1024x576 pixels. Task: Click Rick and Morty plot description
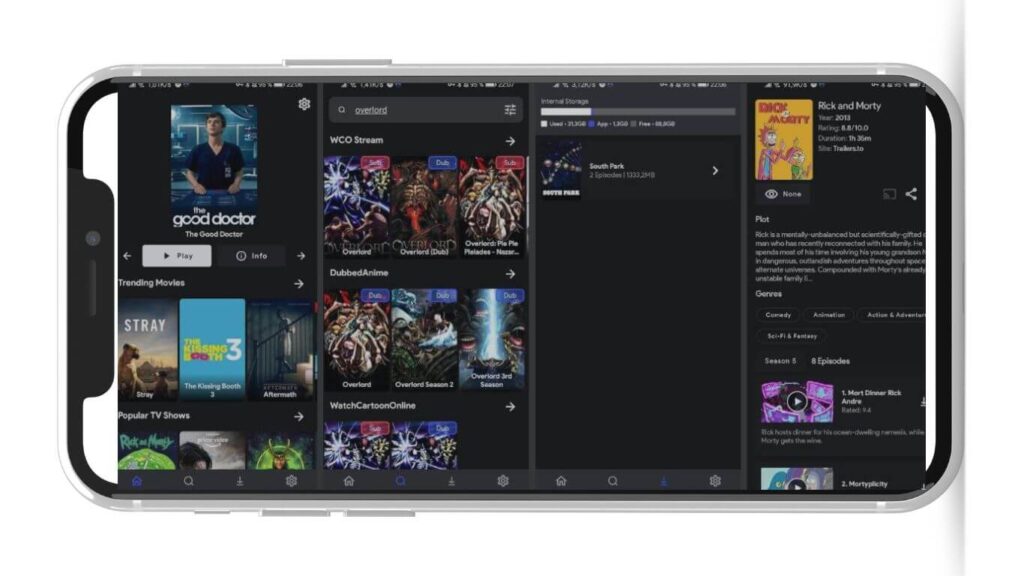coord(840,256)
